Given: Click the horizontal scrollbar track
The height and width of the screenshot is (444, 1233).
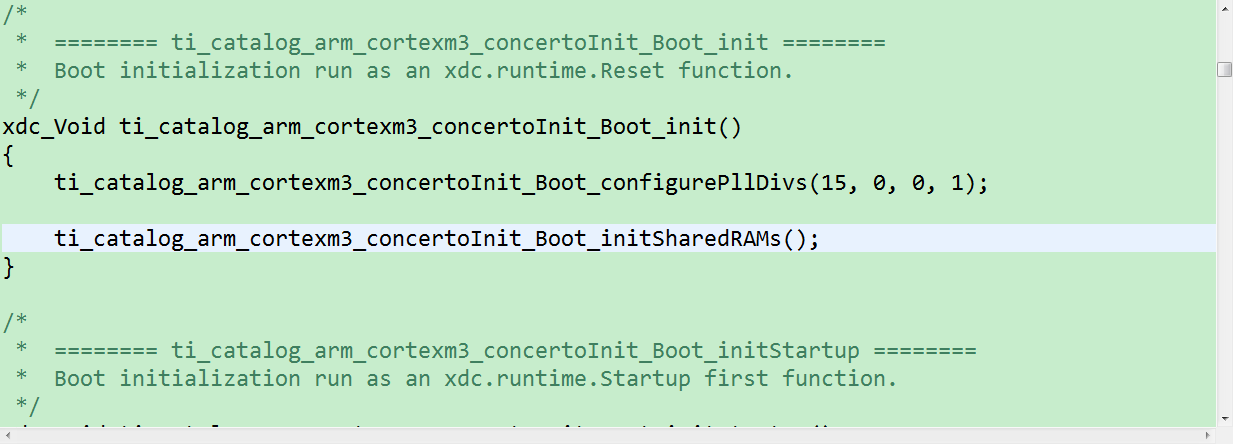Looking at the screenshot, I should pyautogui.click(x=608, y=436).
